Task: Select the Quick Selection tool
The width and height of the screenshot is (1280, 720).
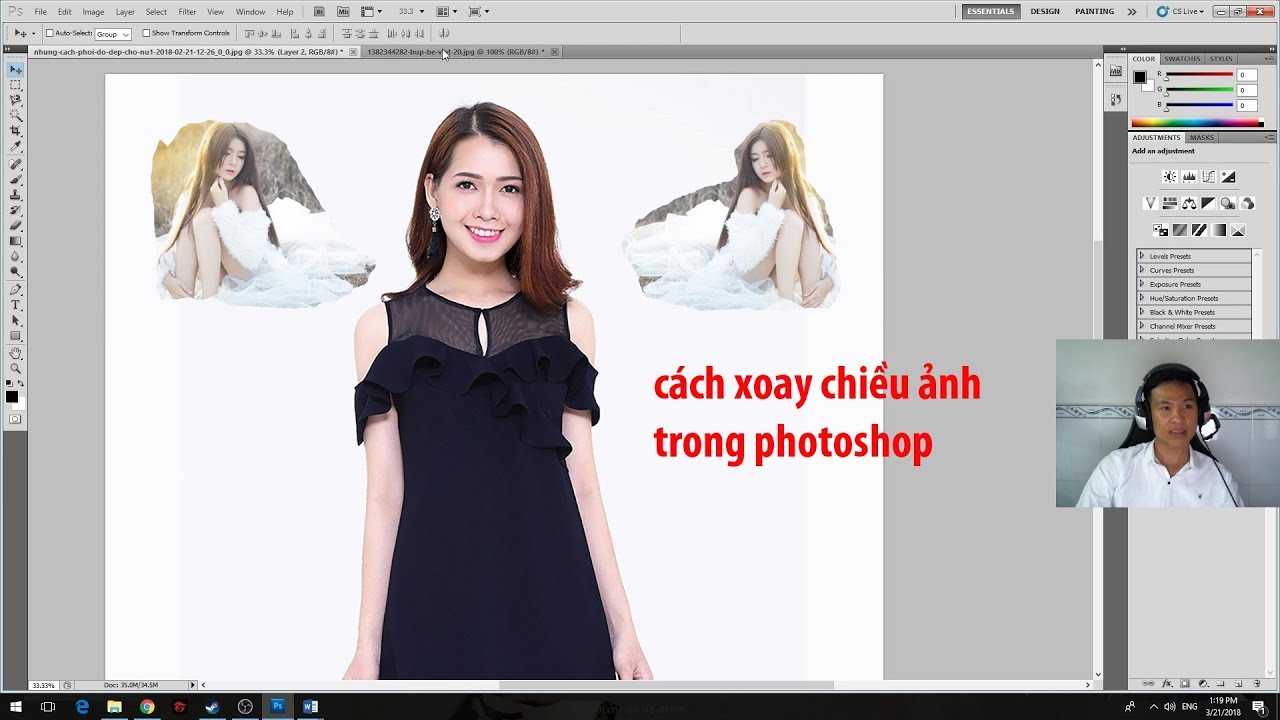Action: 15,116
